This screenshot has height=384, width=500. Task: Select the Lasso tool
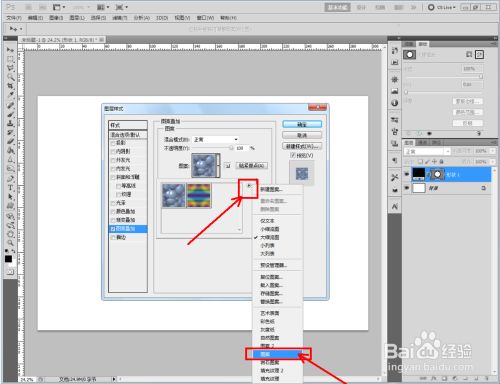pos(10,68)
